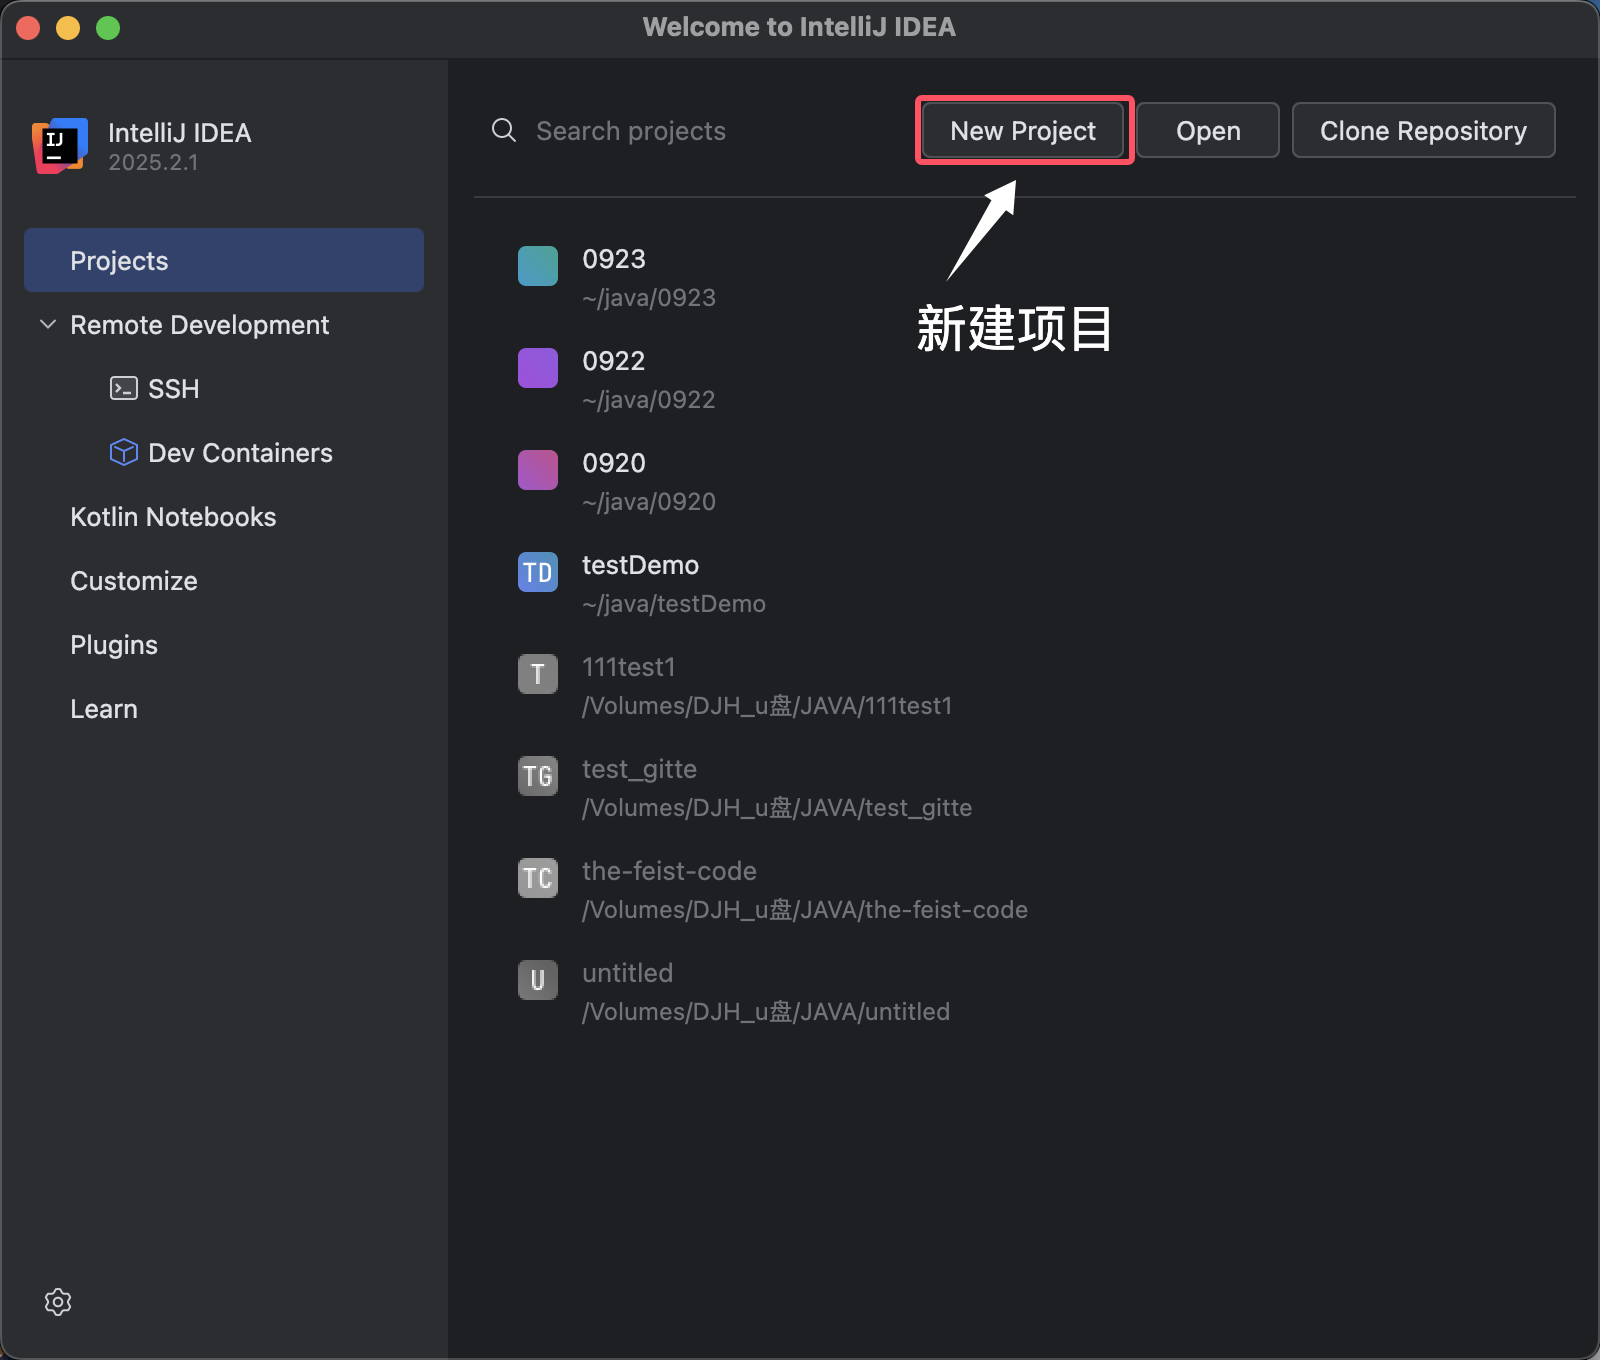Click the path ~/java/testDemo

674,603
